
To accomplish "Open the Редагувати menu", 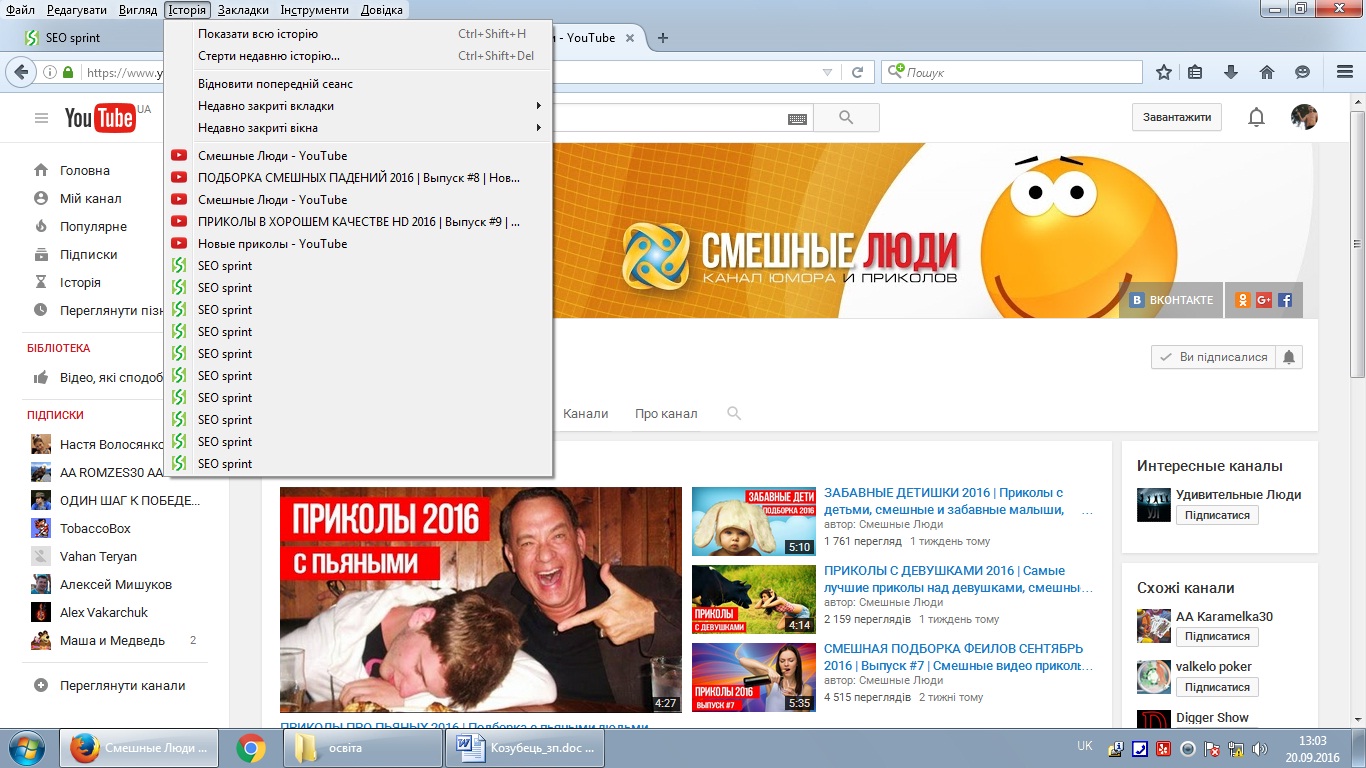I will click(x=77, y=10).
